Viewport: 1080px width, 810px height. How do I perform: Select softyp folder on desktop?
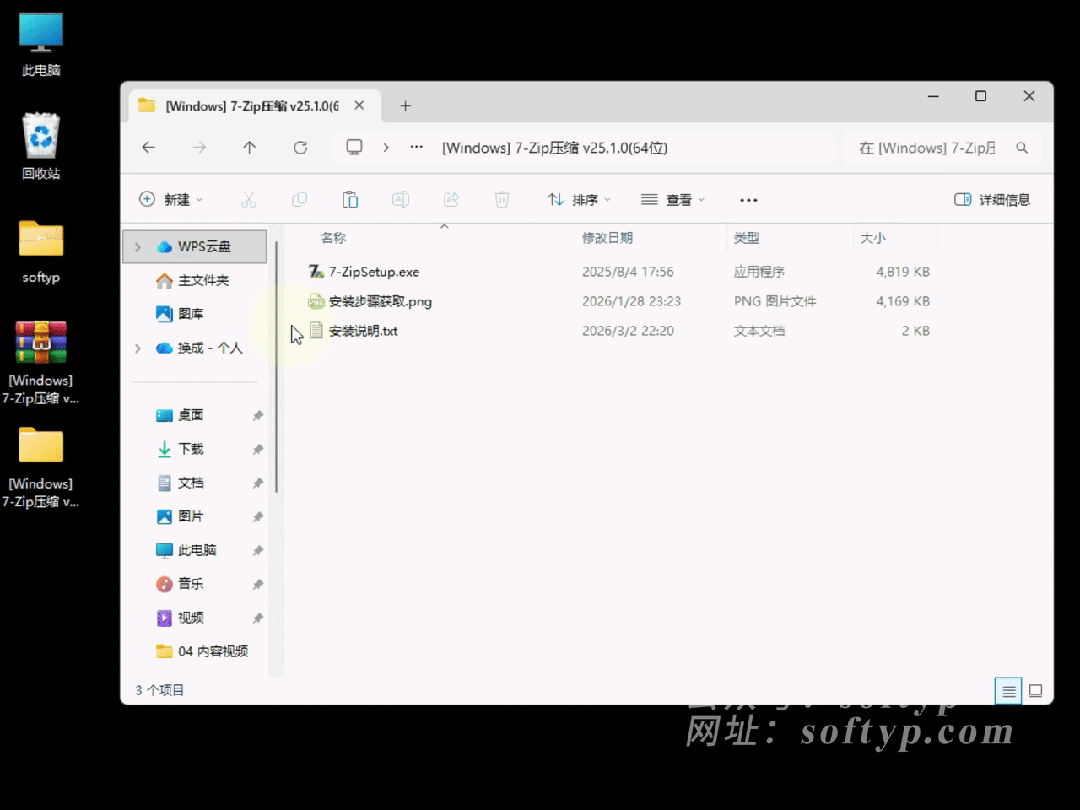(x=41, y=251)
